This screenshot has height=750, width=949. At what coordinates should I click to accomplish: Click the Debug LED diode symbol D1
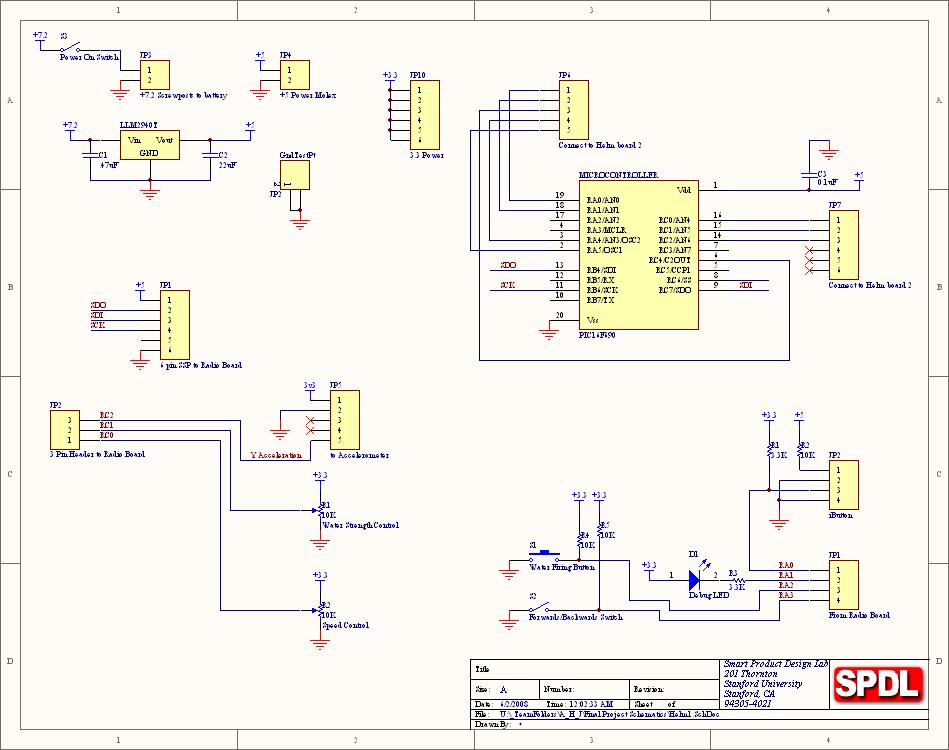(699, 585)
